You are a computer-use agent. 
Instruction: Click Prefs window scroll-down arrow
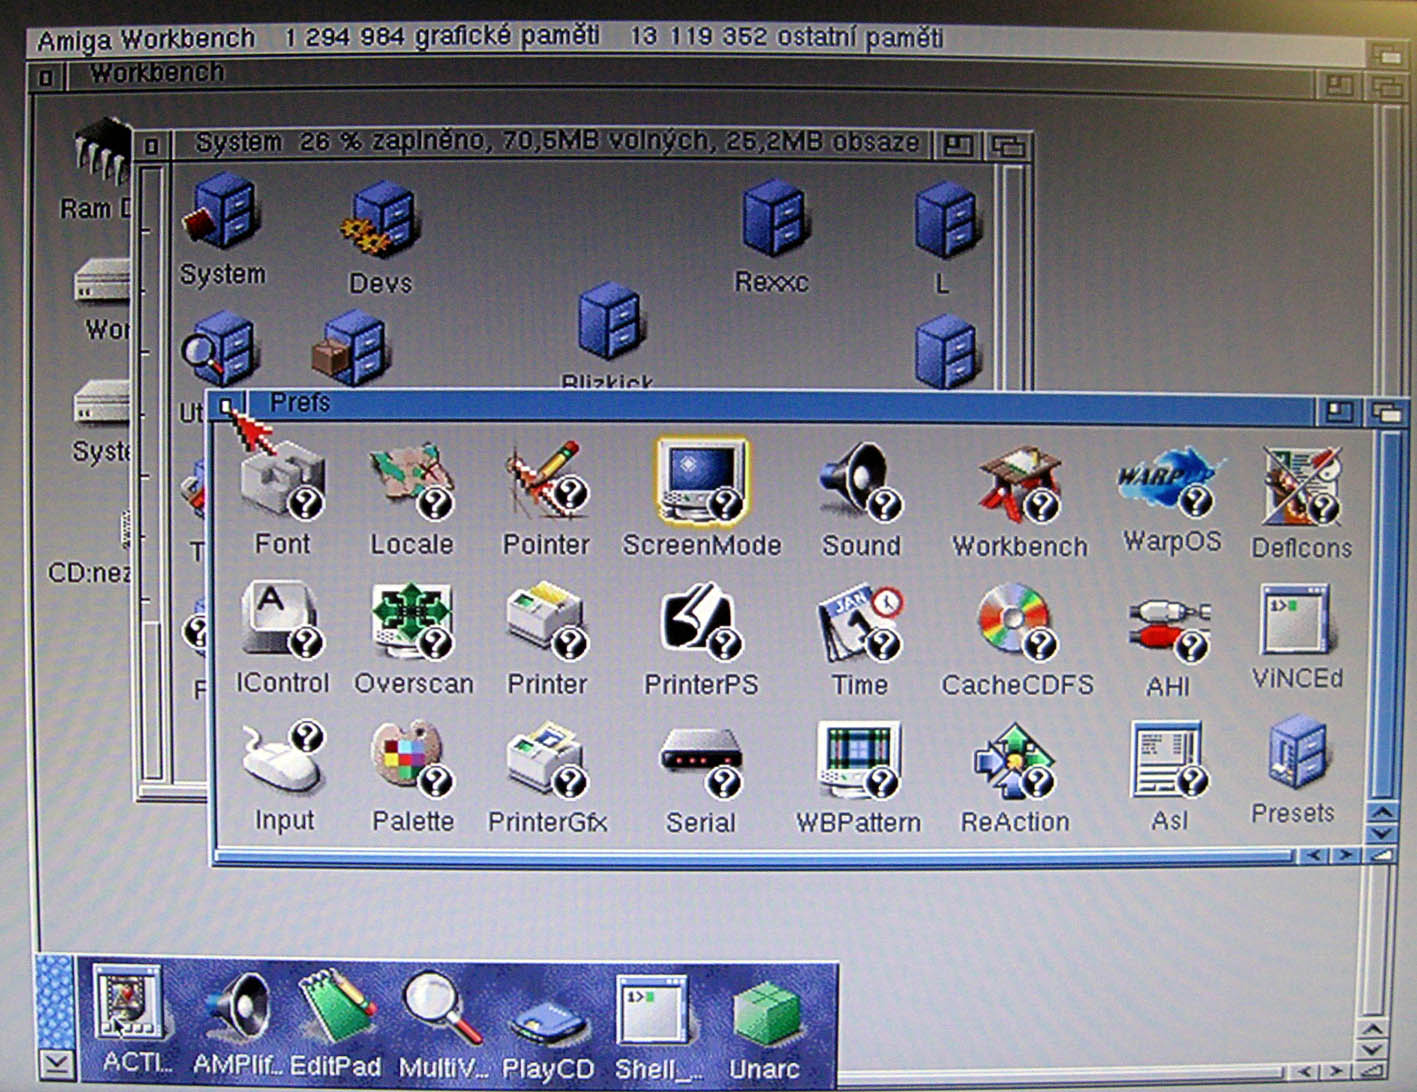1382,832
